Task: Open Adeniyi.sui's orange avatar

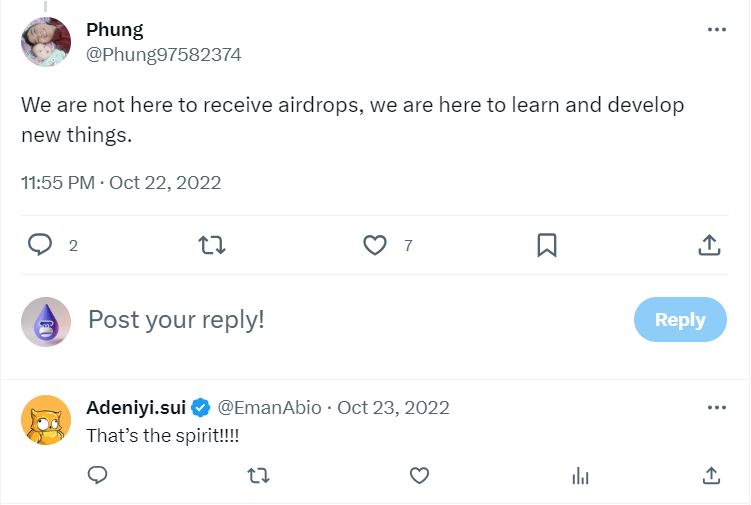Action: 46,420
